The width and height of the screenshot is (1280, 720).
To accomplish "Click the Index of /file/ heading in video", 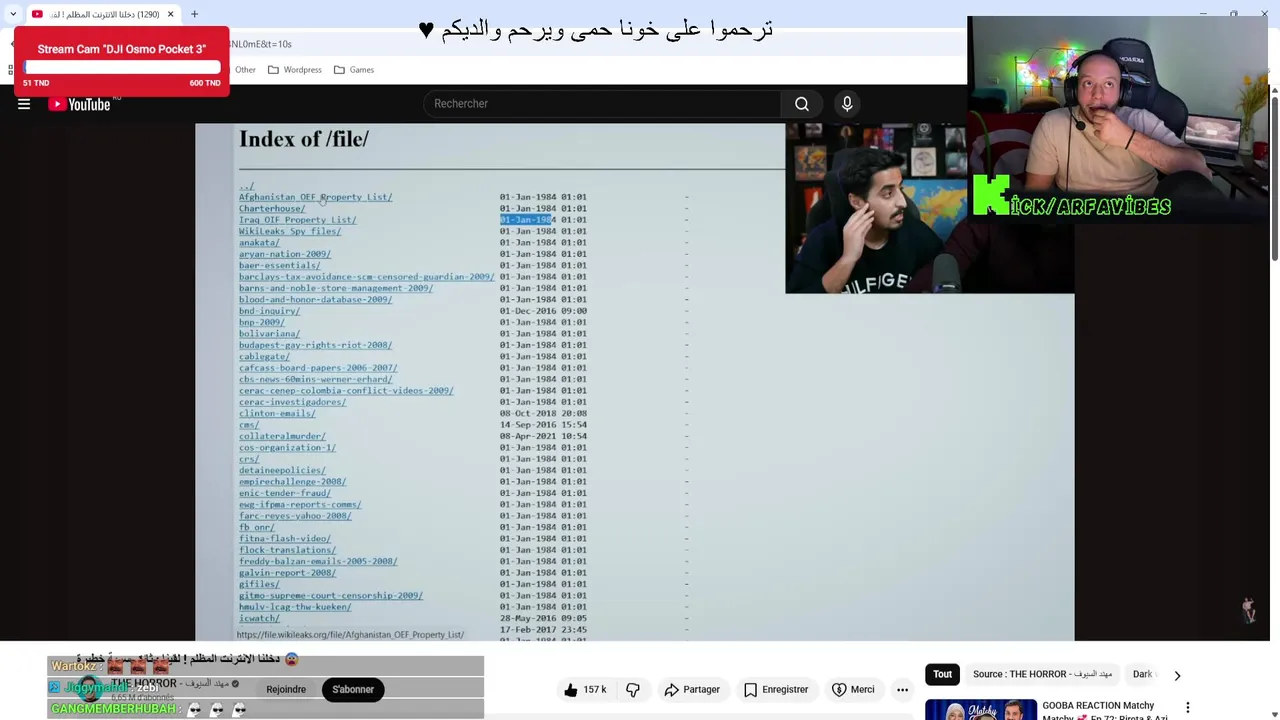I will pyautogui.click(x=304, y=139).
